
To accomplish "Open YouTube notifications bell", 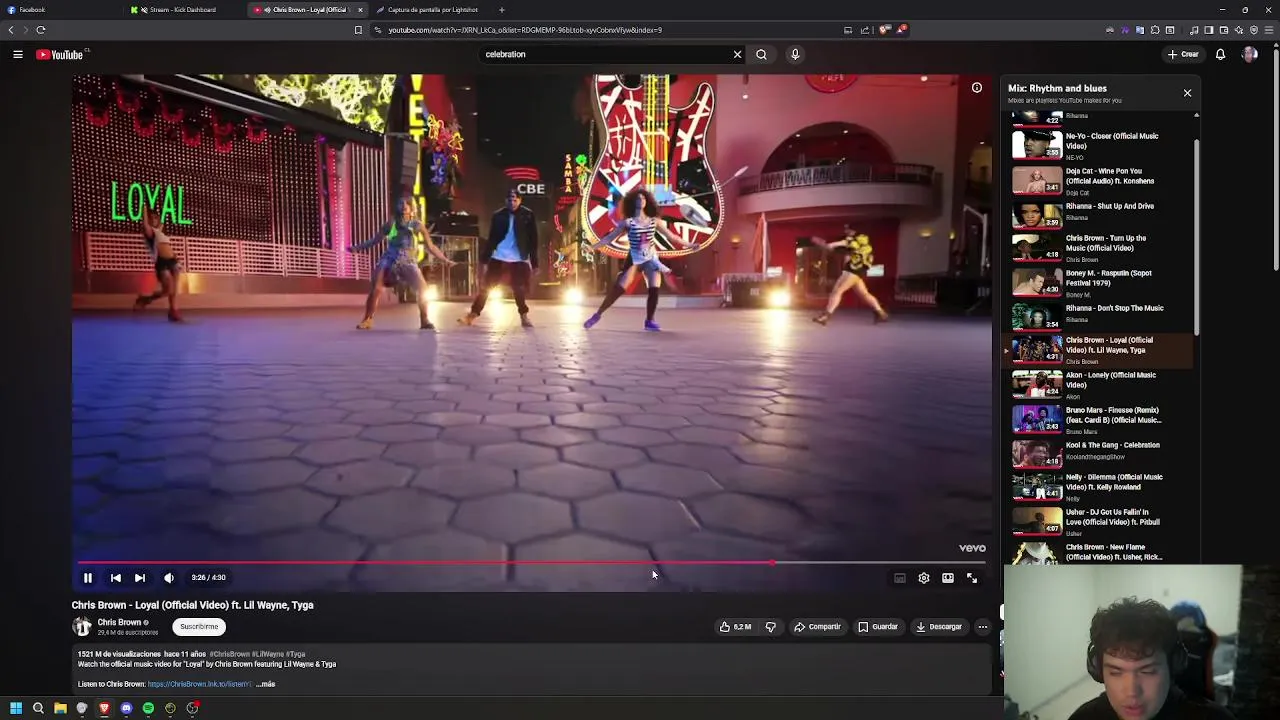I will [x=1221, y=54].
